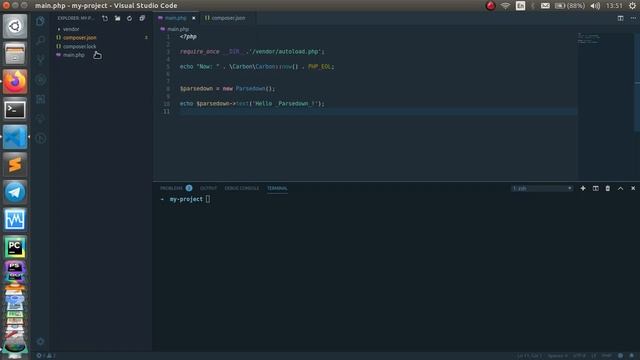640x360 pixels.
Task: Open the Terminal app from the dock
Action: point(15,109)
